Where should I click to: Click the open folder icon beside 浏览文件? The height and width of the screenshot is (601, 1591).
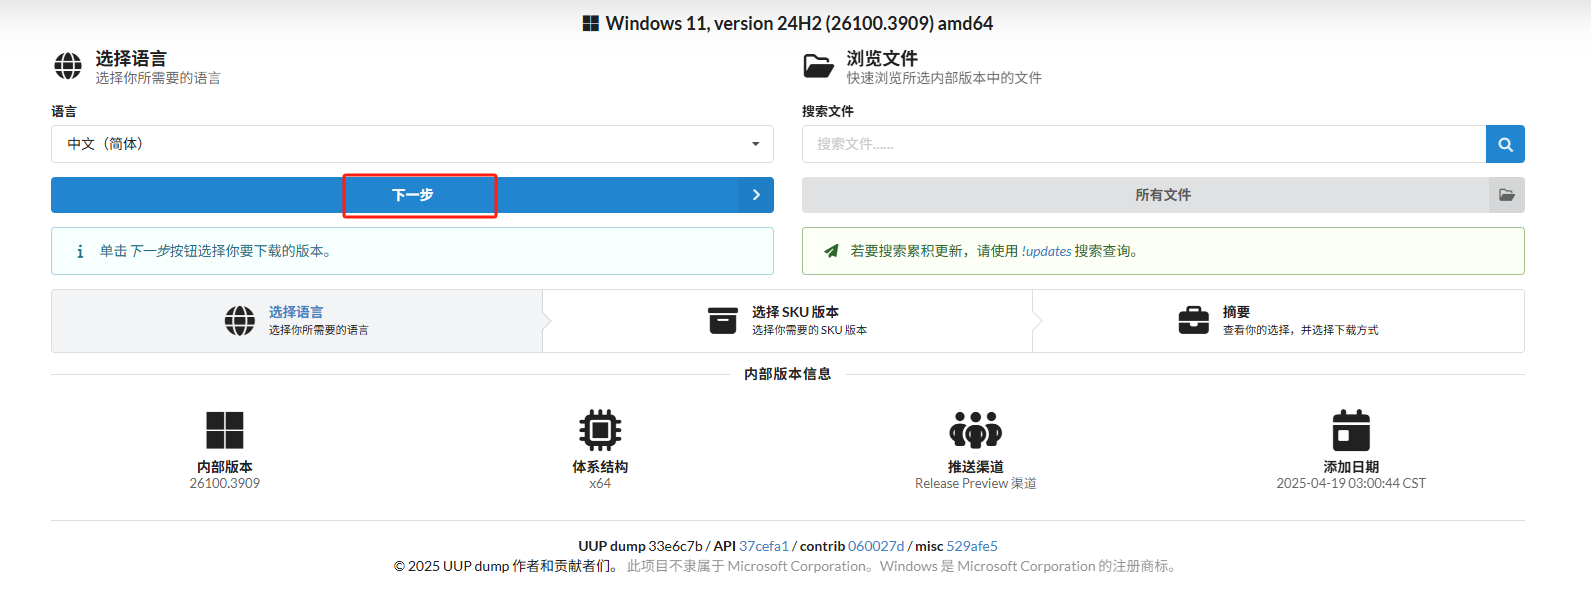coord(818,66)
